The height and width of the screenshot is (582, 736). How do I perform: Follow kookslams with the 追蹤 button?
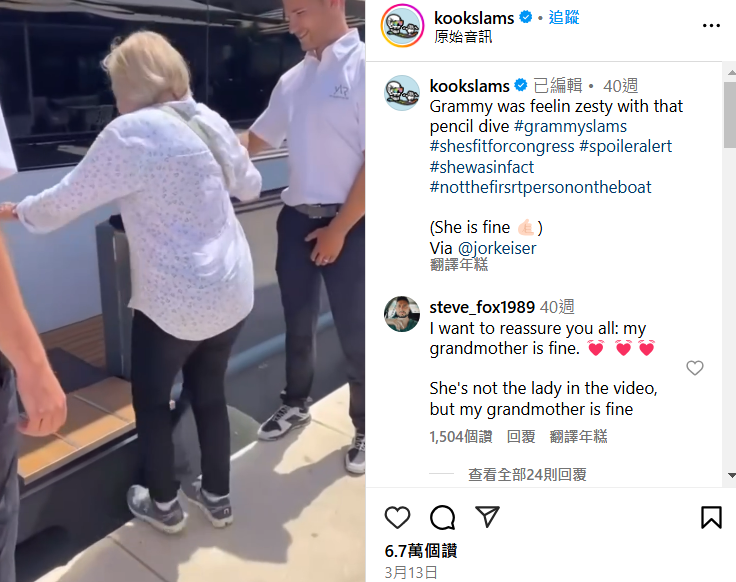pos(564,17)
